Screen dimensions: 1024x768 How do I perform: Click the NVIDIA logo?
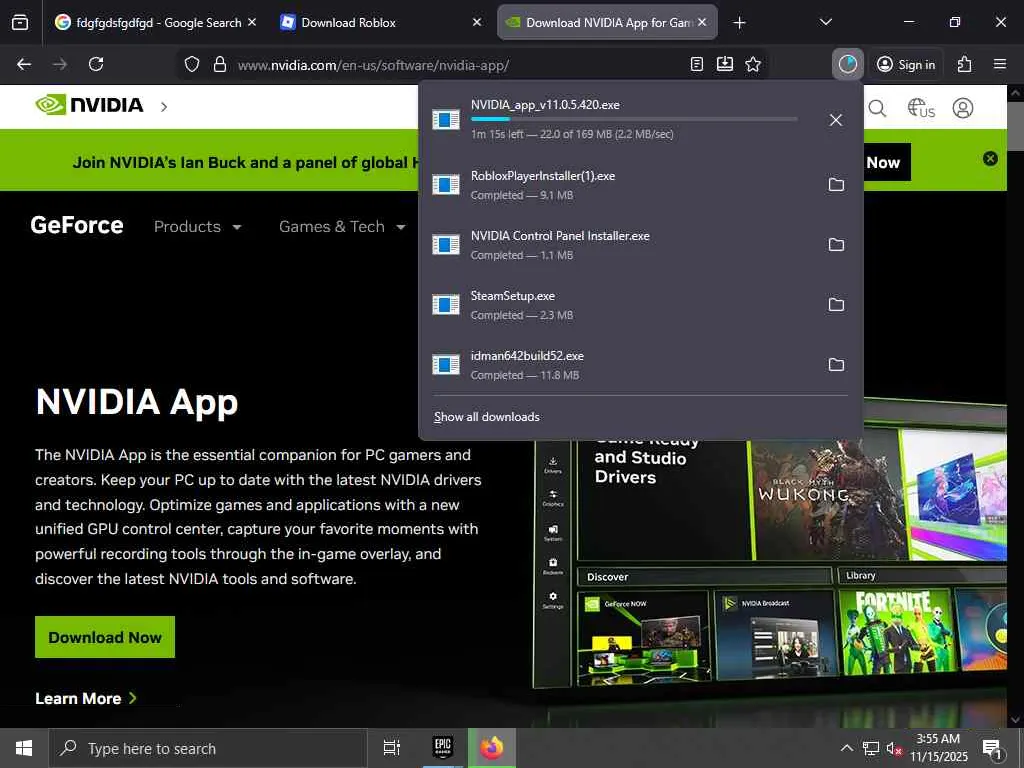[89, 104]
